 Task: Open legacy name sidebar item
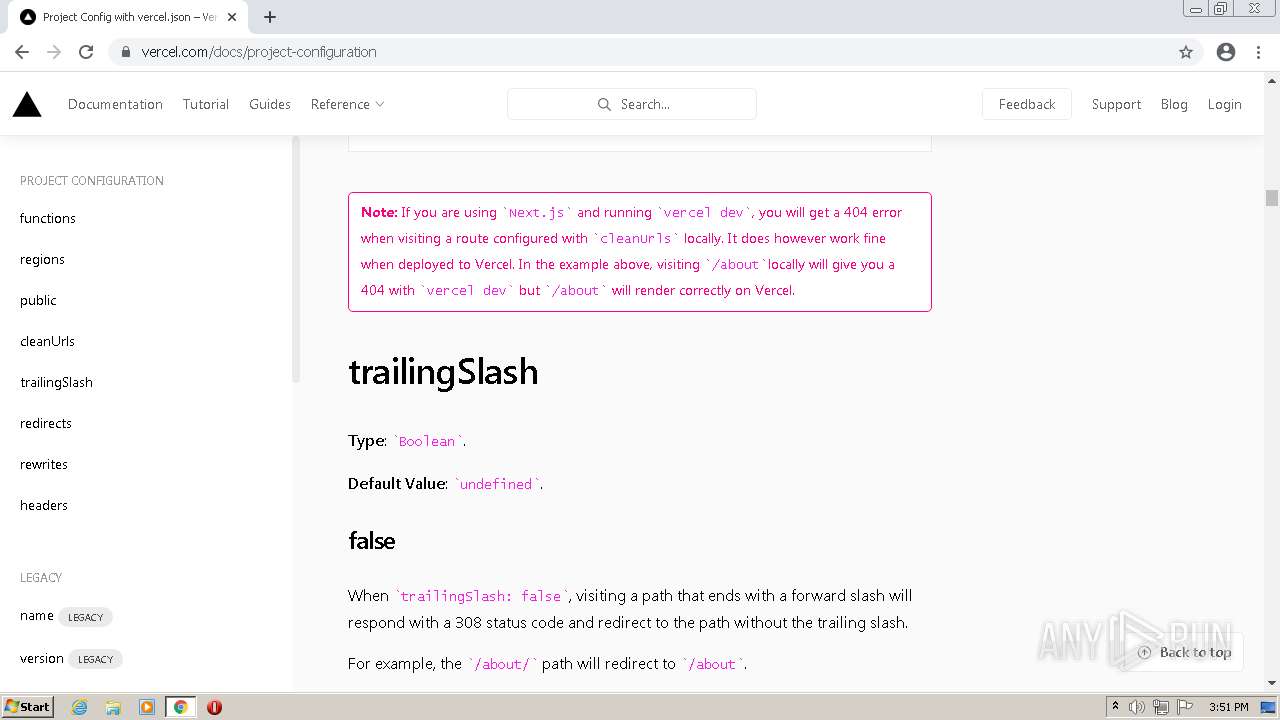pyautogui.click(x=37, y=616)
